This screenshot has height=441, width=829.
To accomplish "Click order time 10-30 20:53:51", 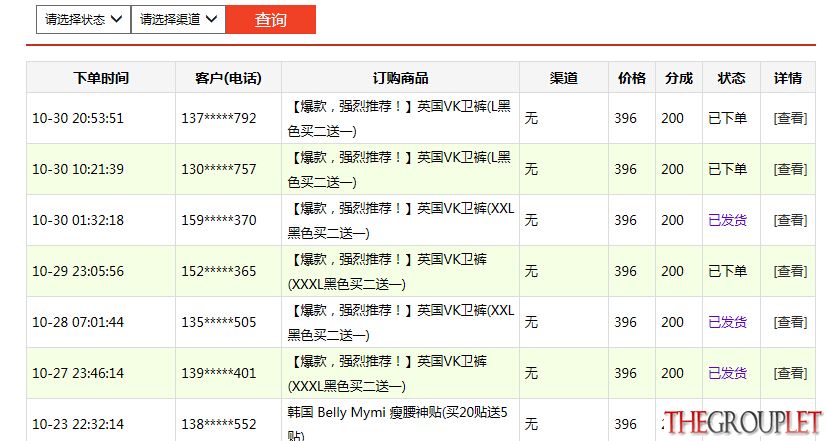I will pos(78,118).
